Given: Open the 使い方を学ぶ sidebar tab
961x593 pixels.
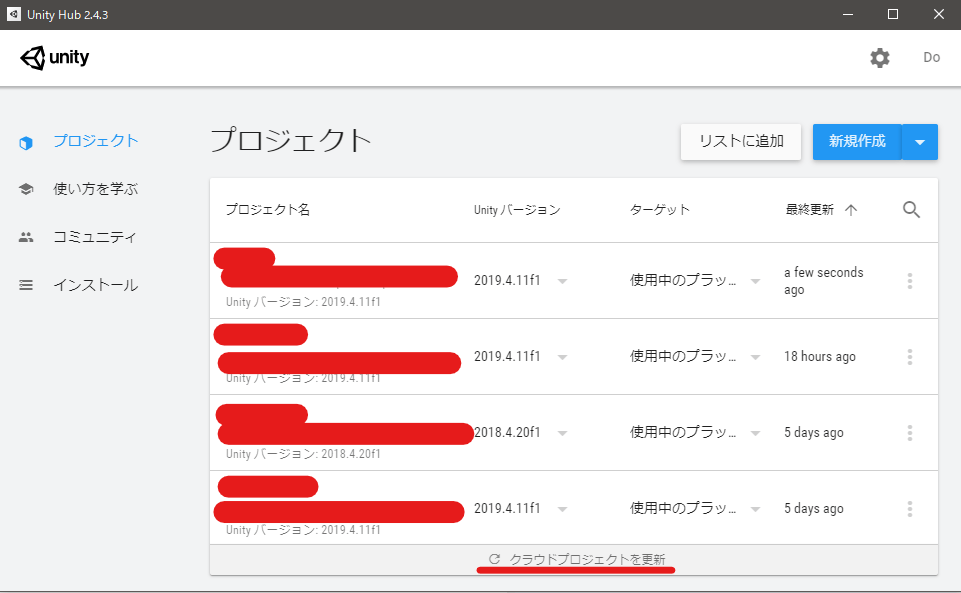Looking at the screenshot, I should pyautogui.click(x=96, y=189).
